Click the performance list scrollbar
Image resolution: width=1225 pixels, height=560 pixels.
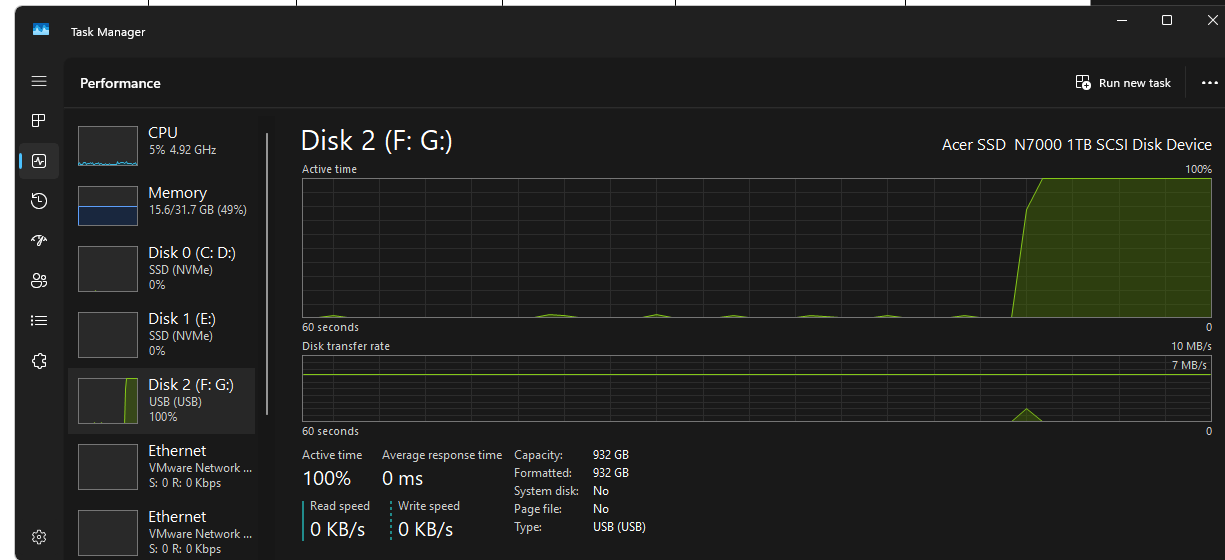click(x=267, y=273)
